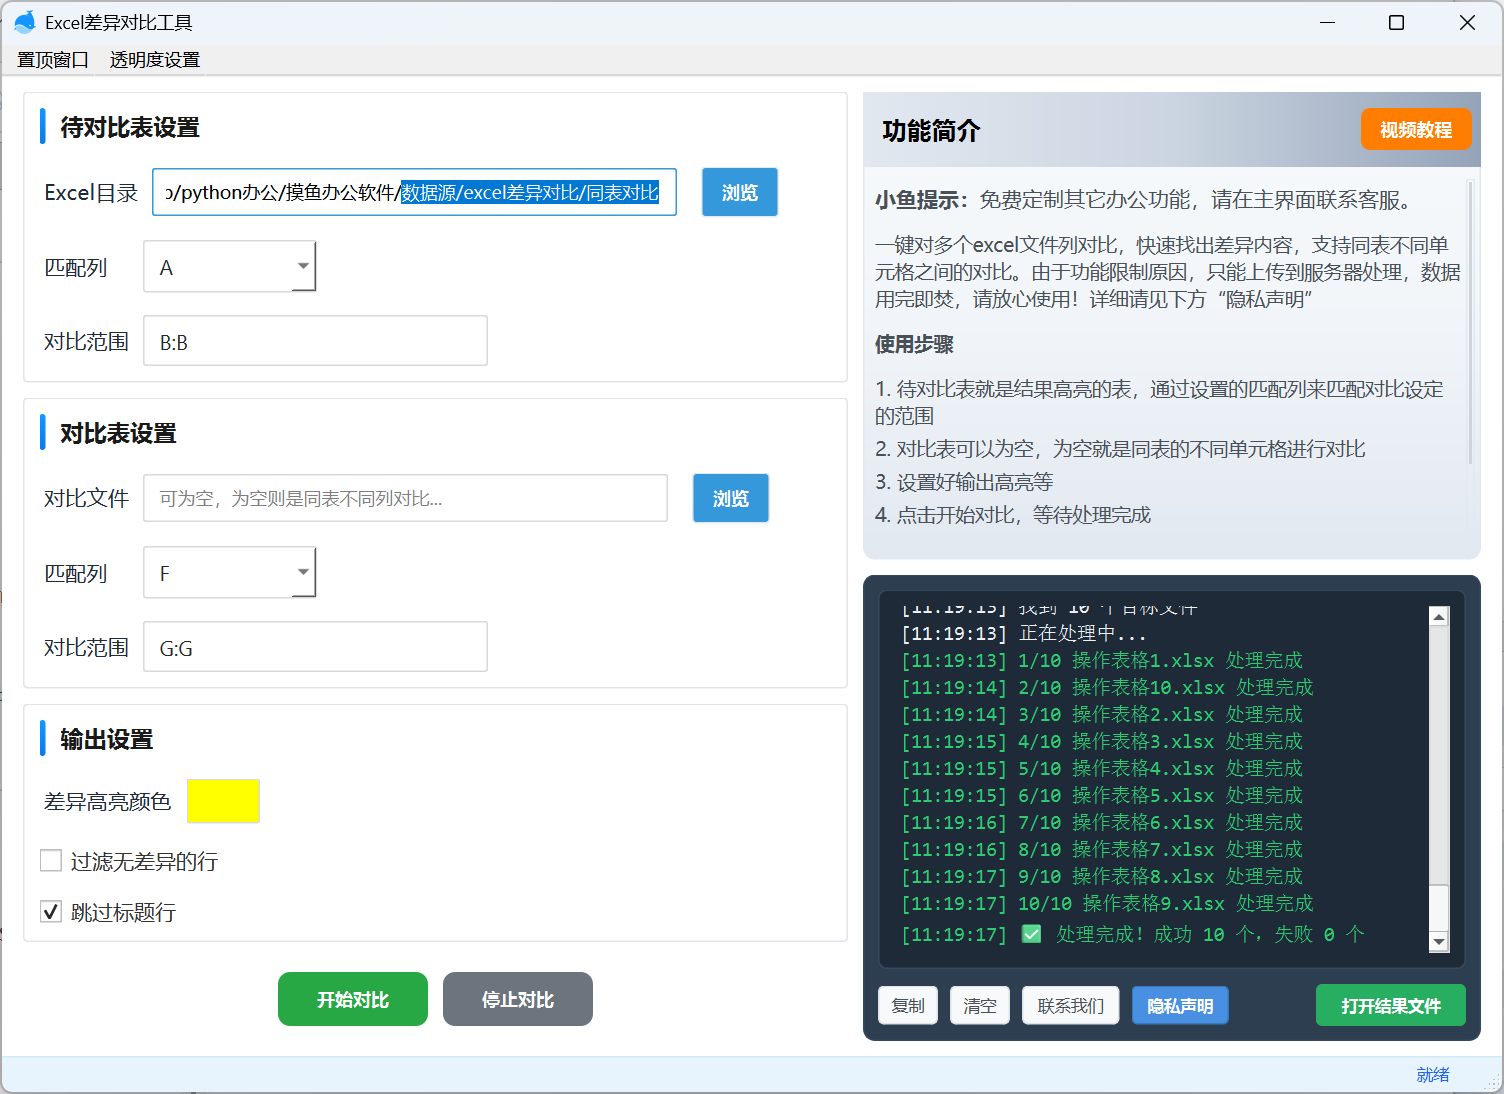The image size is (1504, 1094).
Task: Click the log scrollbar down arrow
Action: (x=1439, y=941)
